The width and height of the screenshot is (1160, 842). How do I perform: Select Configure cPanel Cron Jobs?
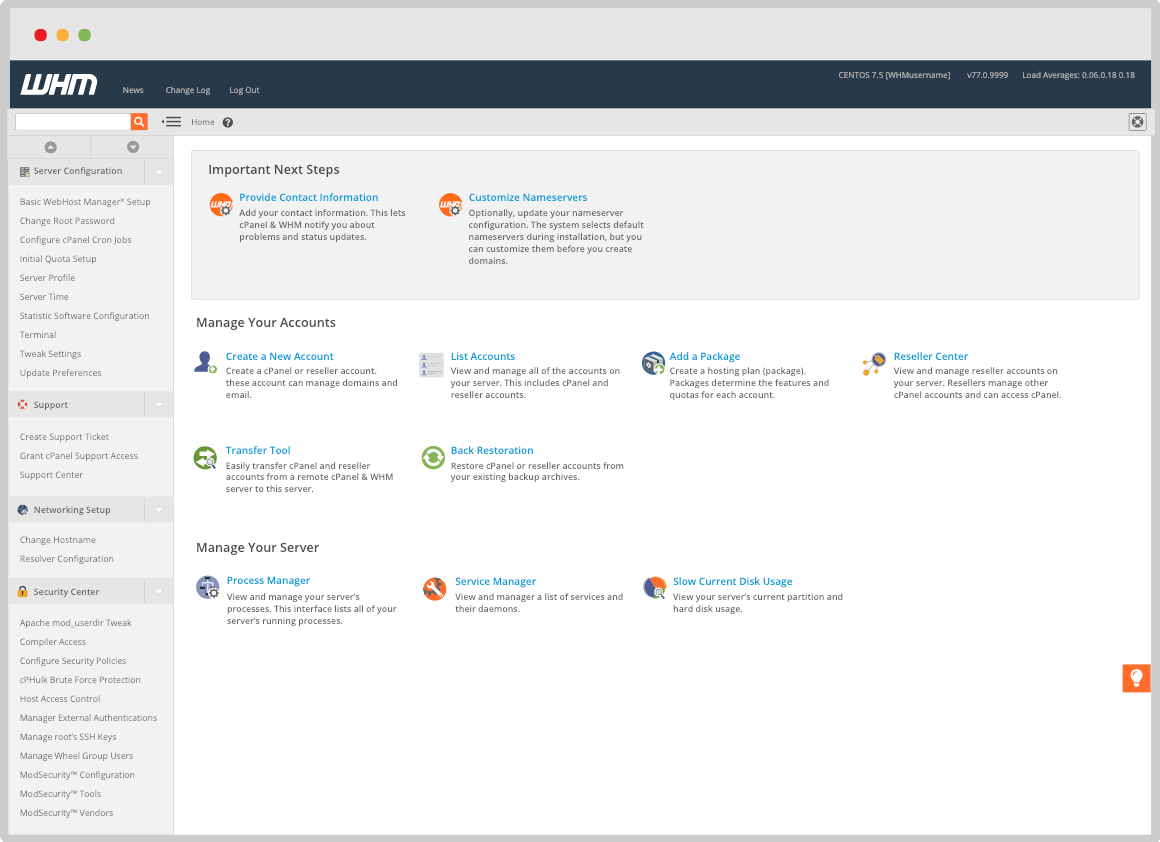75,240
